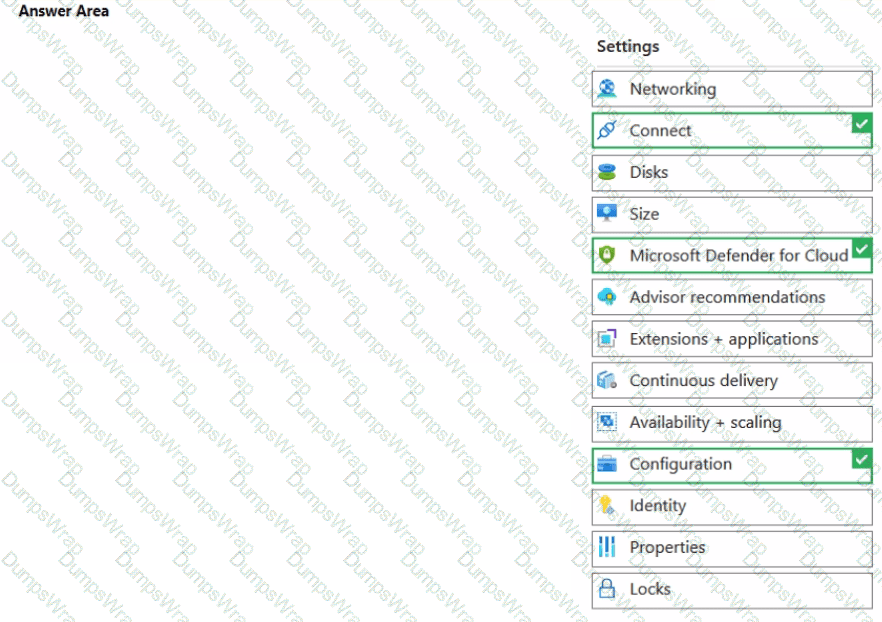Viewport: 882px width, 622px height.
Task: Select the Properties settings item
Action: point(667,547)
